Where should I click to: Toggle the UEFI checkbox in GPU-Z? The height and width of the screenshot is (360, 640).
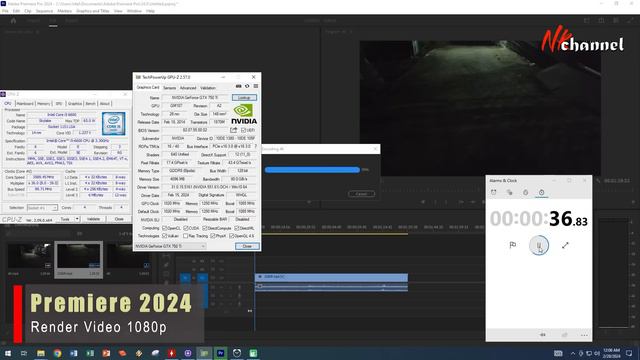click(243, 130)
